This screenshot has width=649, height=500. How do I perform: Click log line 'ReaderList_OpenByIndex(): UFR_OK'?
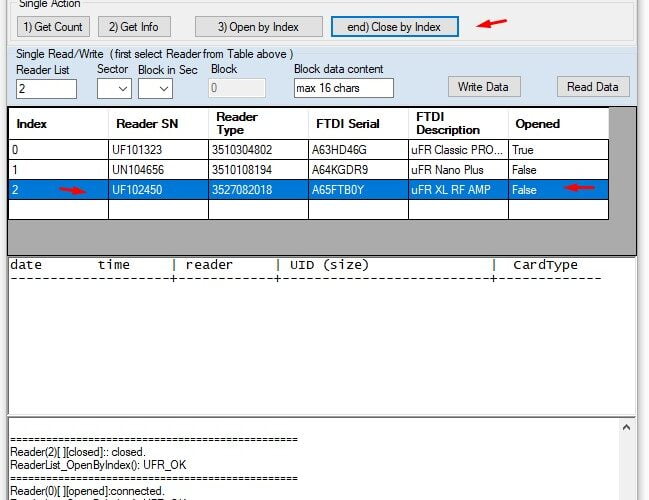[x=98, y=465]
